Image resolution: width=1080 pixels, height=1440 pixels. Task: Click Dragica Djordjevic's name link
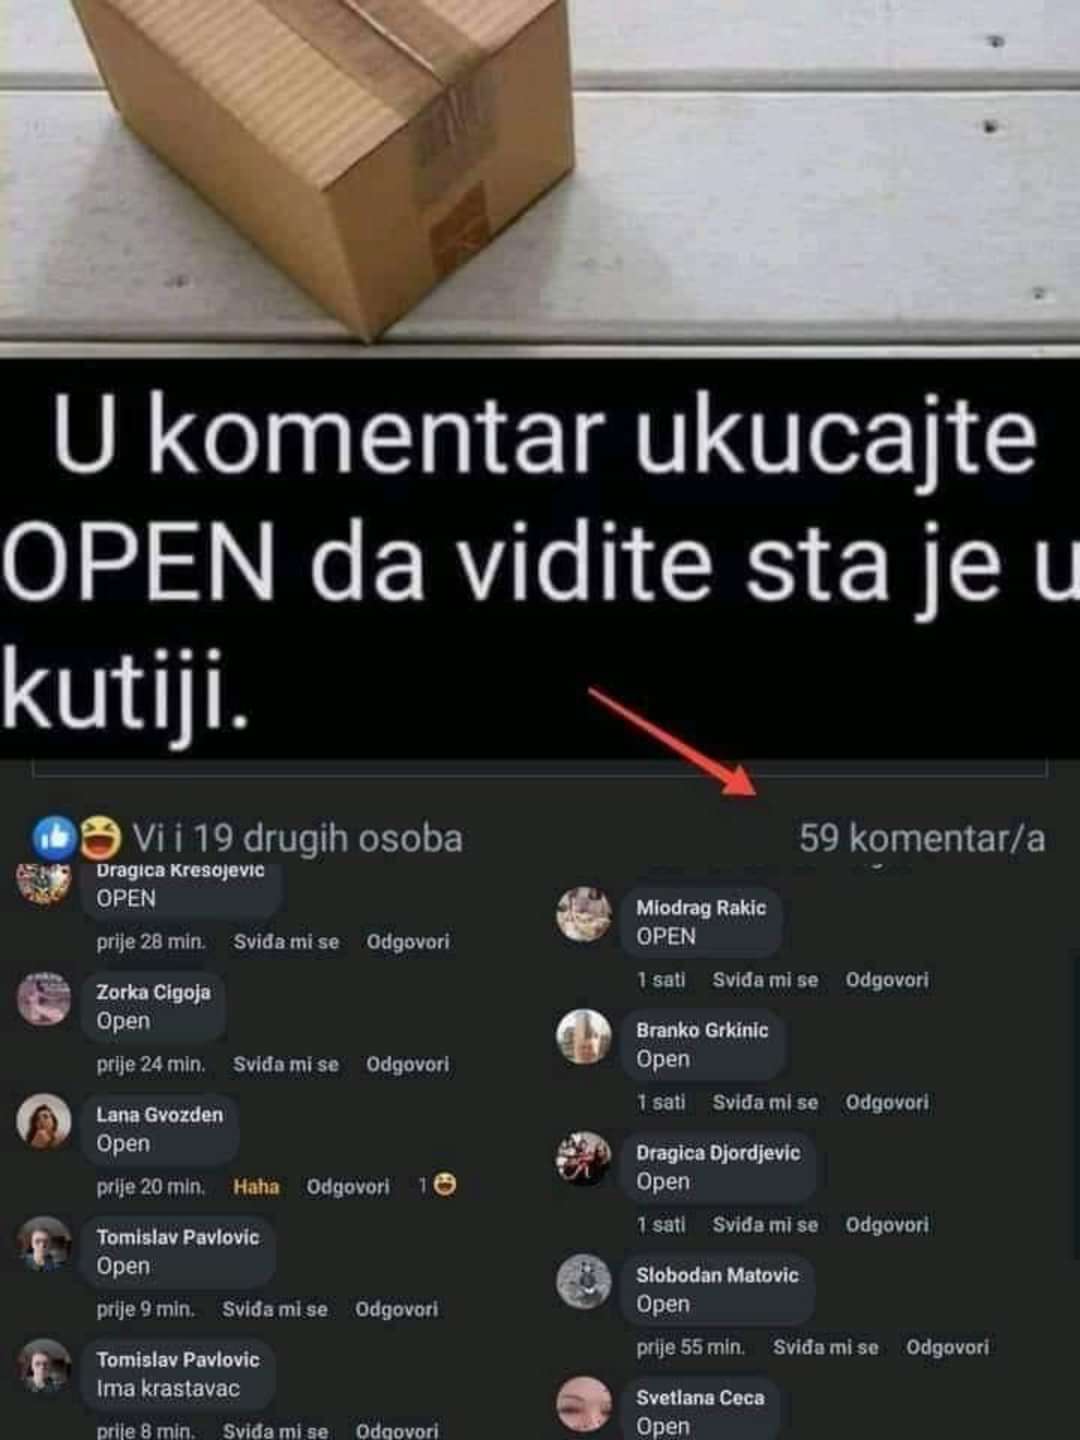pos(718,1153)
